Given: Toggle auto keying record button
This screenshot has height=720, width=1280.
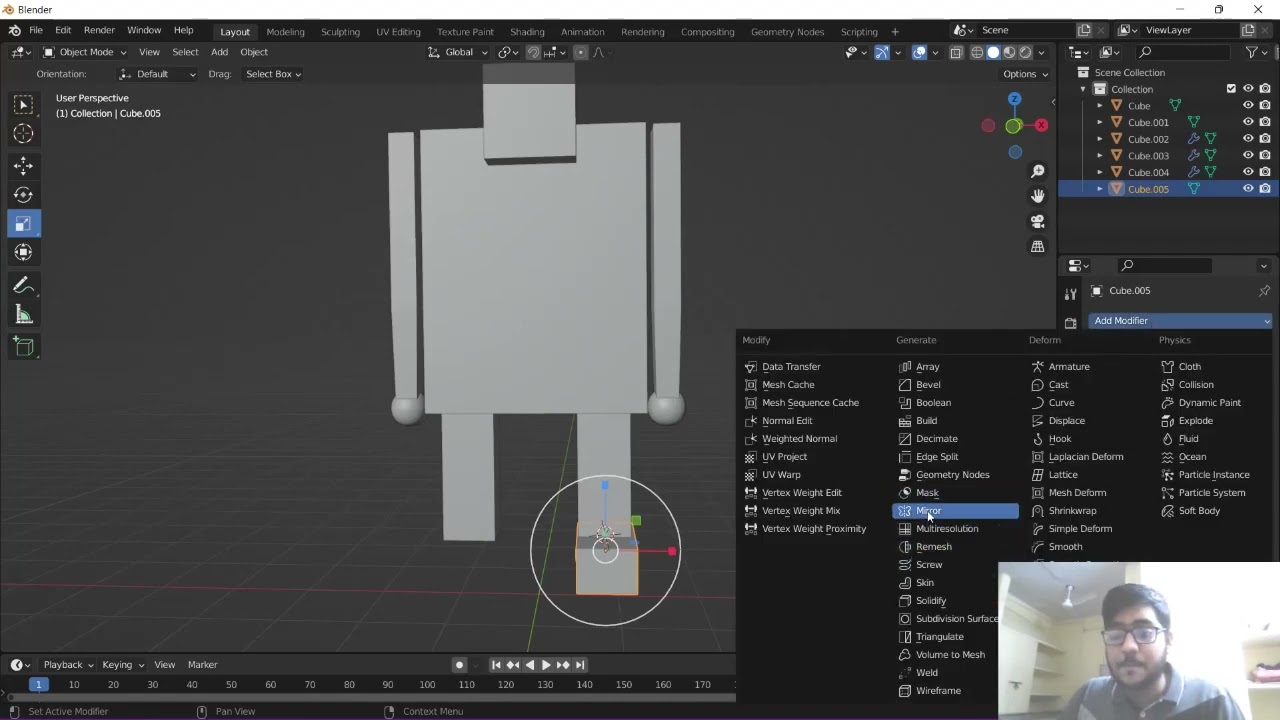Looking at the screenshot, I should click(x=459, y=665).
